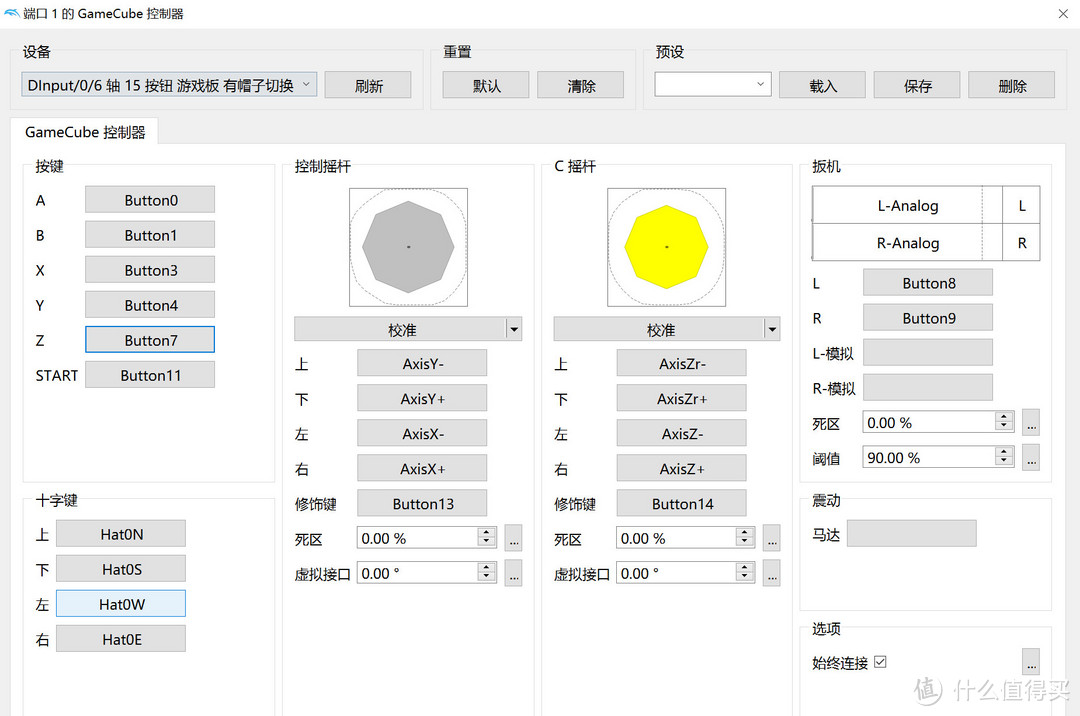Adjust control stick dead zone spinner

point(487,538)
